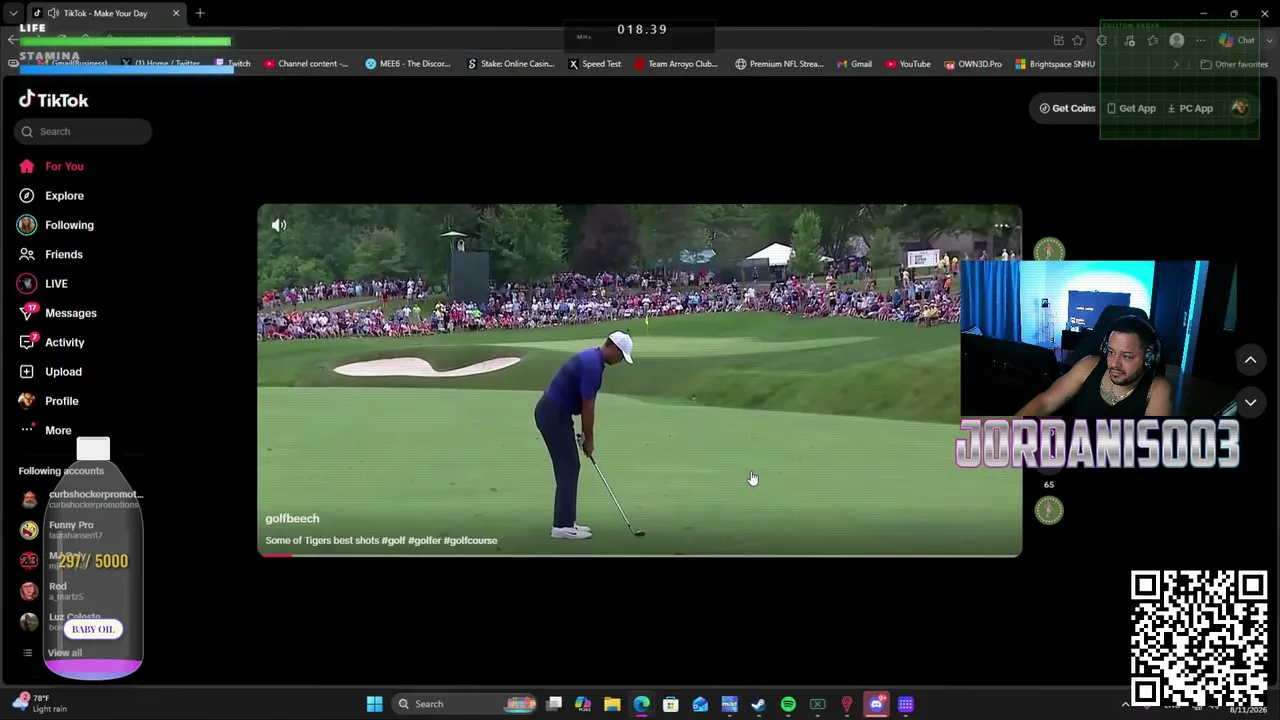Open the weather widget showing Light rain
Viewport: 1280px width, 720px height.
pyautogui.click(x=40, y=703)
